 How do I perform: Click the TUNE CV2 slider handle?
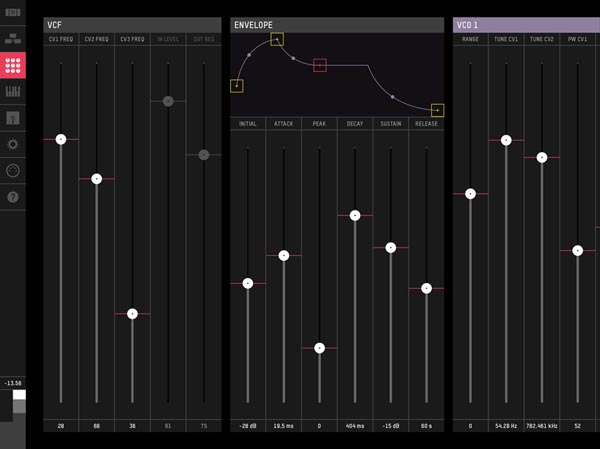point(542,157)
